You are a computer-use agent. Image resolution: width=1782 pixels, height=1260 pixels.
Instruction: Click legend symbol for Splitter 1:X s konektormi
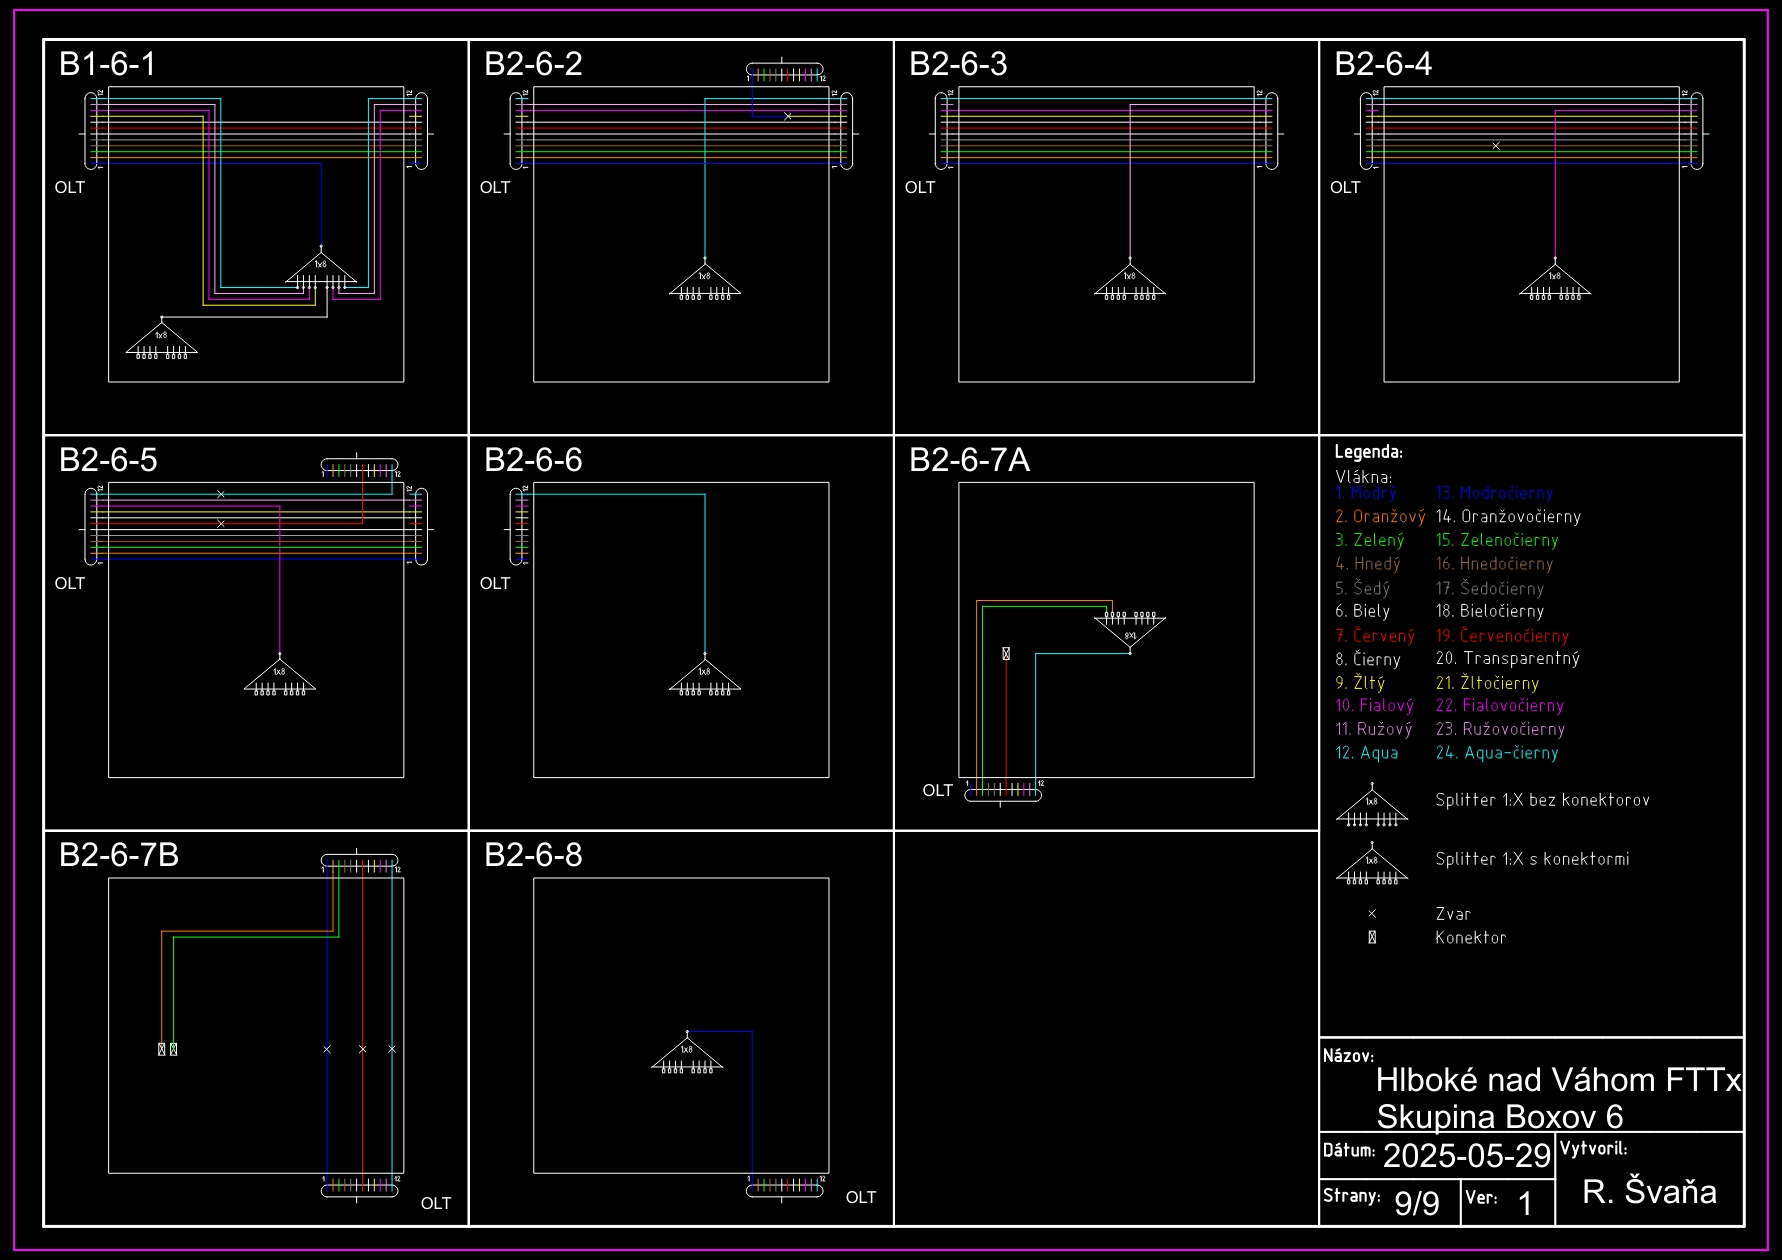pyautogui.click(x=1371, y=866)
